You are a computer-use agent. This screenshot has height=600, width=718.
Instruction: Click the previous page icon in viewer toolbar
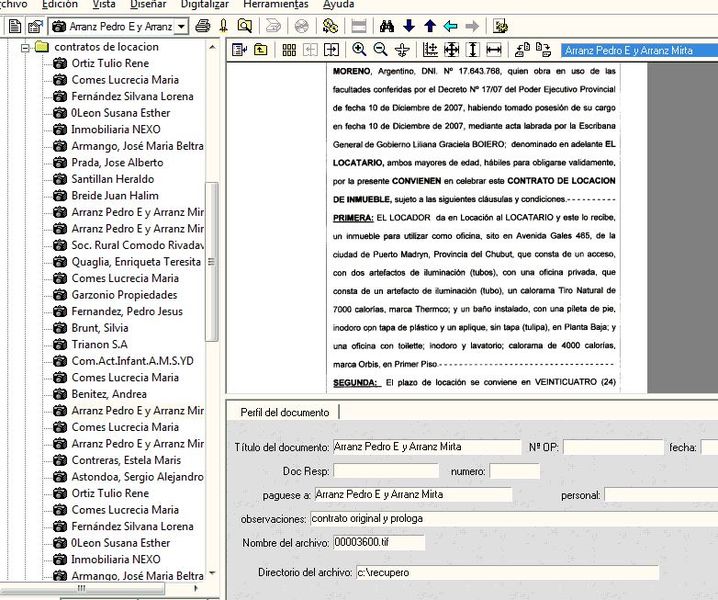pyautogui.click(x=310, y=49)
